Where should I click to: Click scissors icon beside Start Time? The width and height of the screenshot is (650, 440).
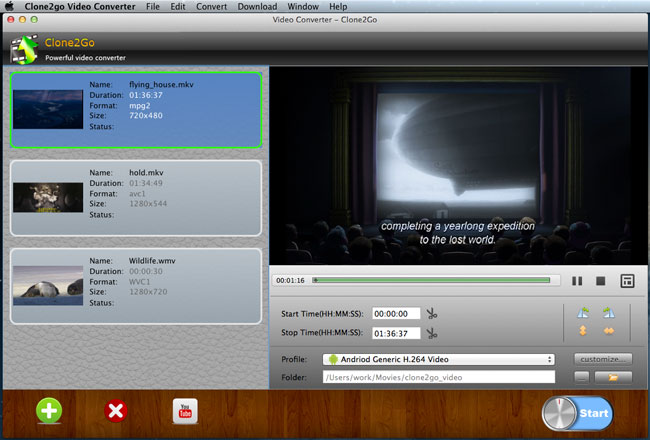pyautogui.click(x=432, y=314)
